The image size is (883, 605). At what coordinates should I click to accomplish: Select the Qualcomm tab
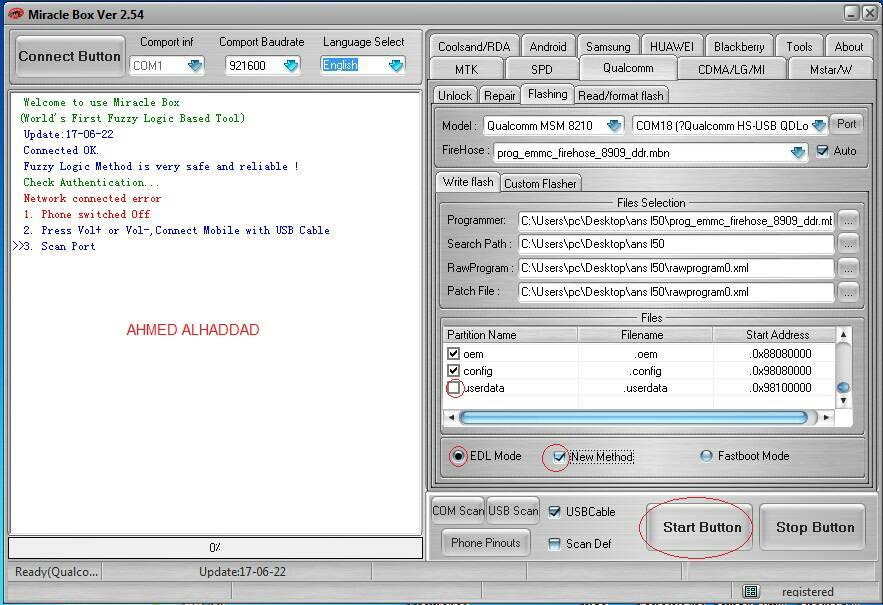tap(628, 68)
